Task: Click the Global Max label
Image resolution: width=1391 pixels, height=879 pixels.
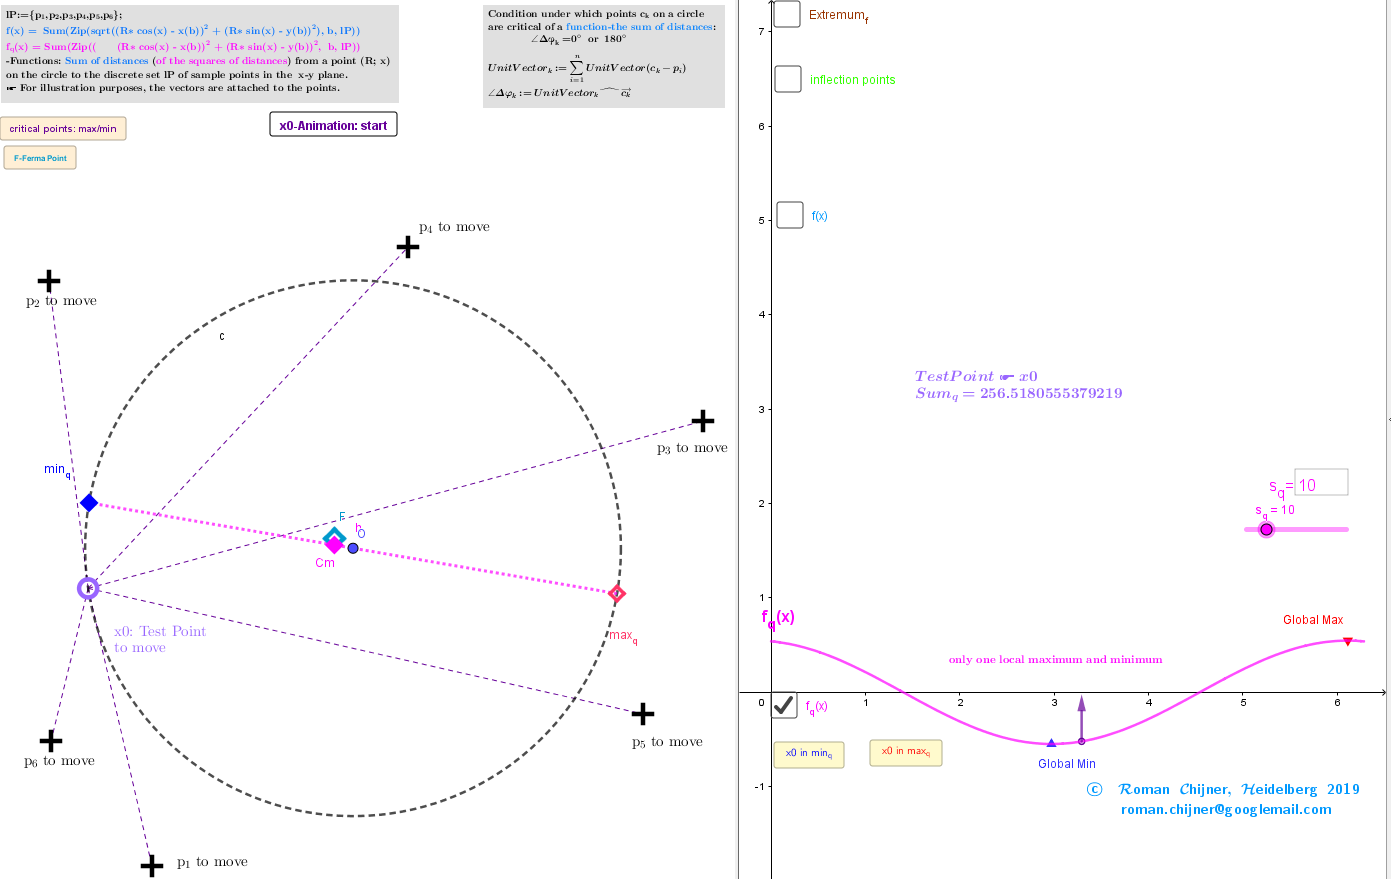Action: [1313, 620]
